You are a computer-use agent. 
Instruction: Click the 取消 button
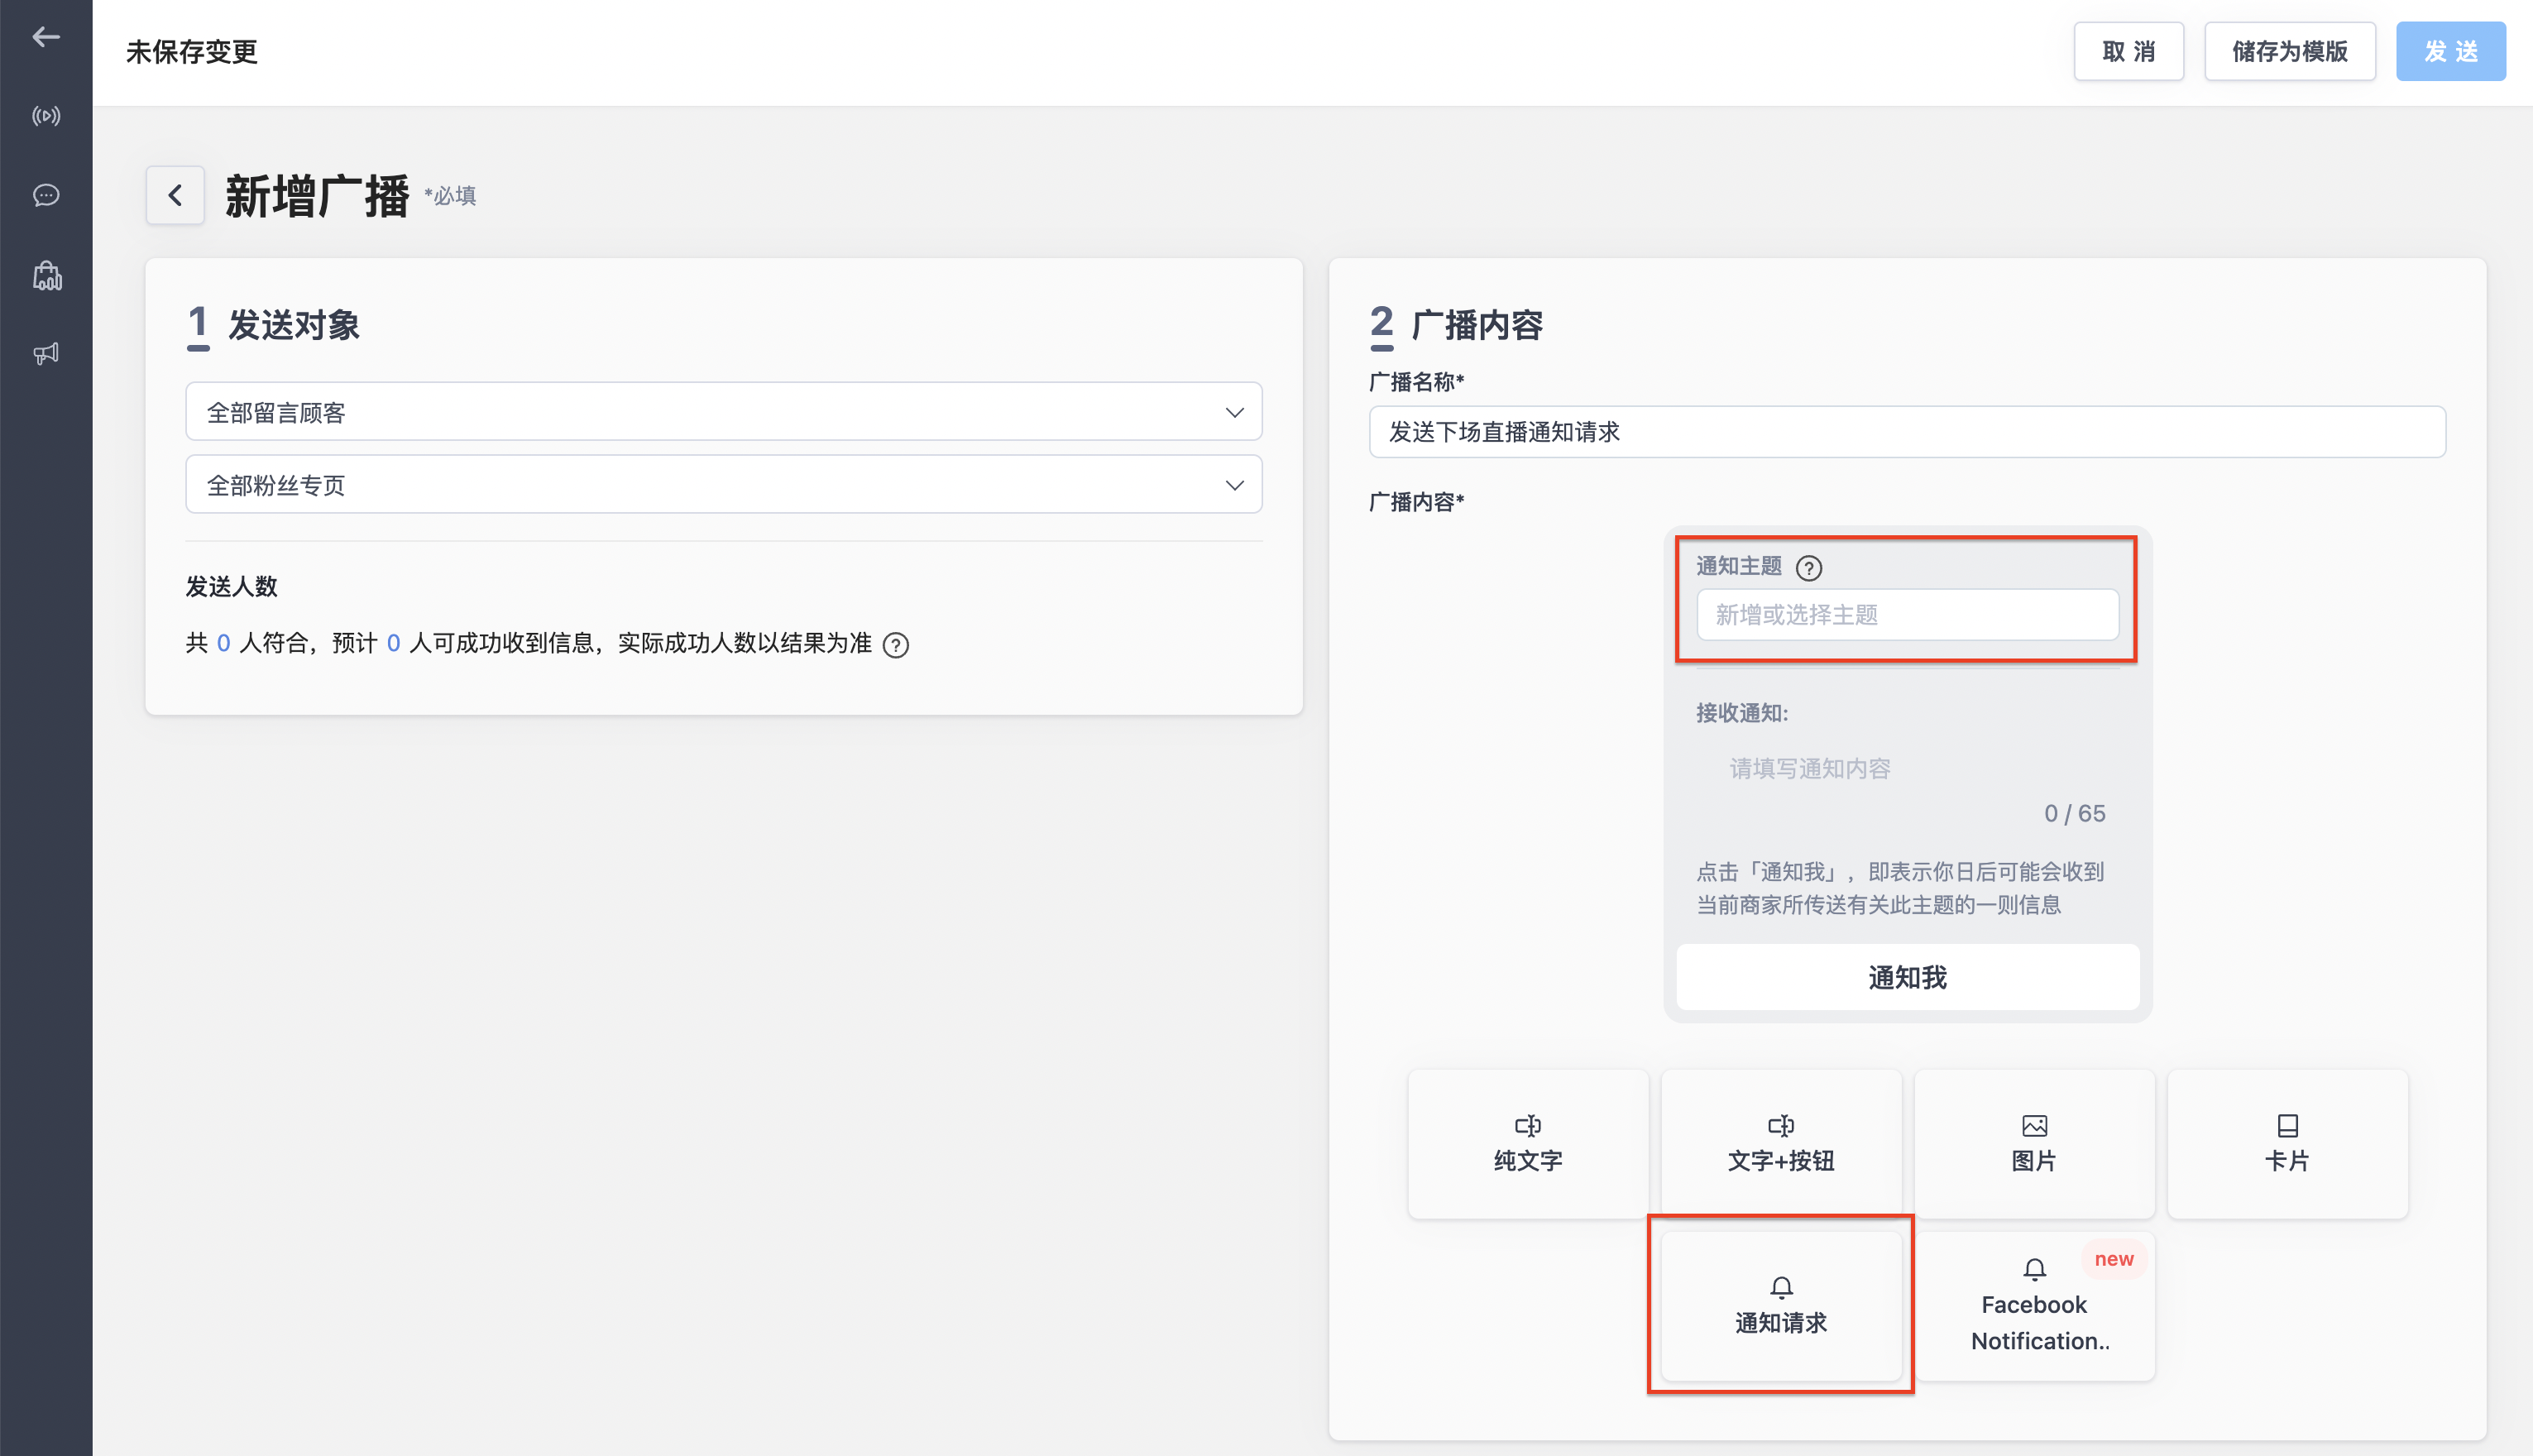2128,51
